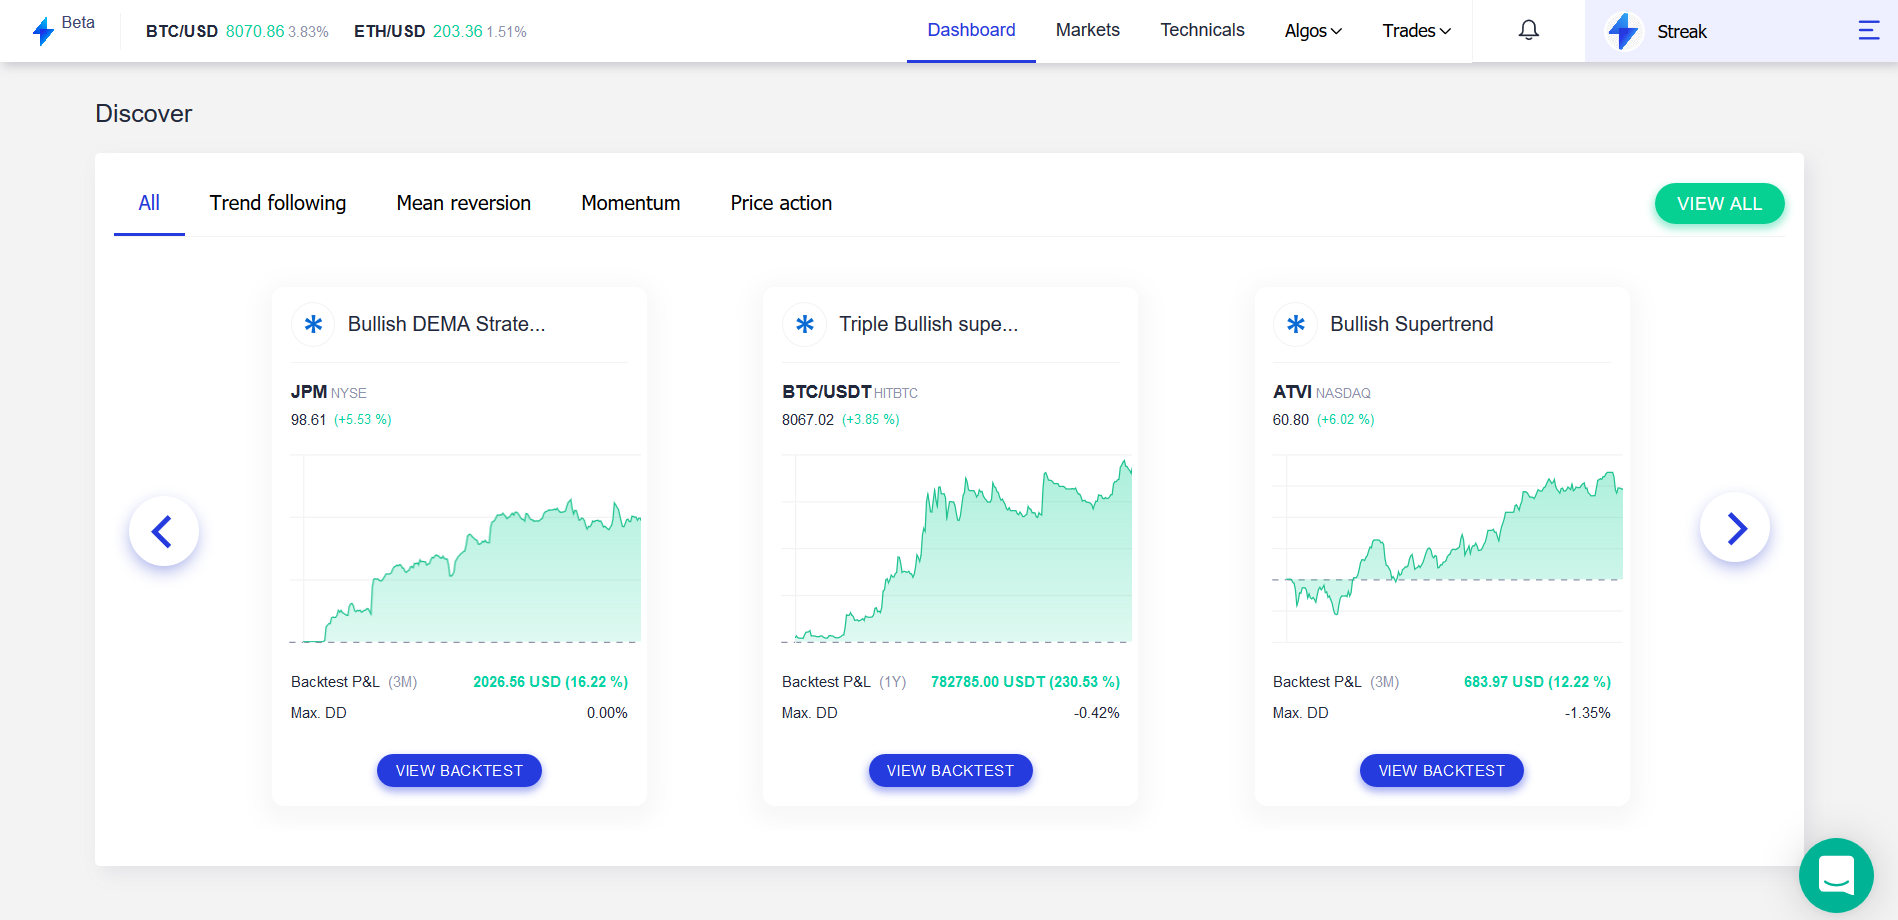Go to previous strategies with left arrow
Viewport: 1898px width, 920px height.
tap(163, 531)
